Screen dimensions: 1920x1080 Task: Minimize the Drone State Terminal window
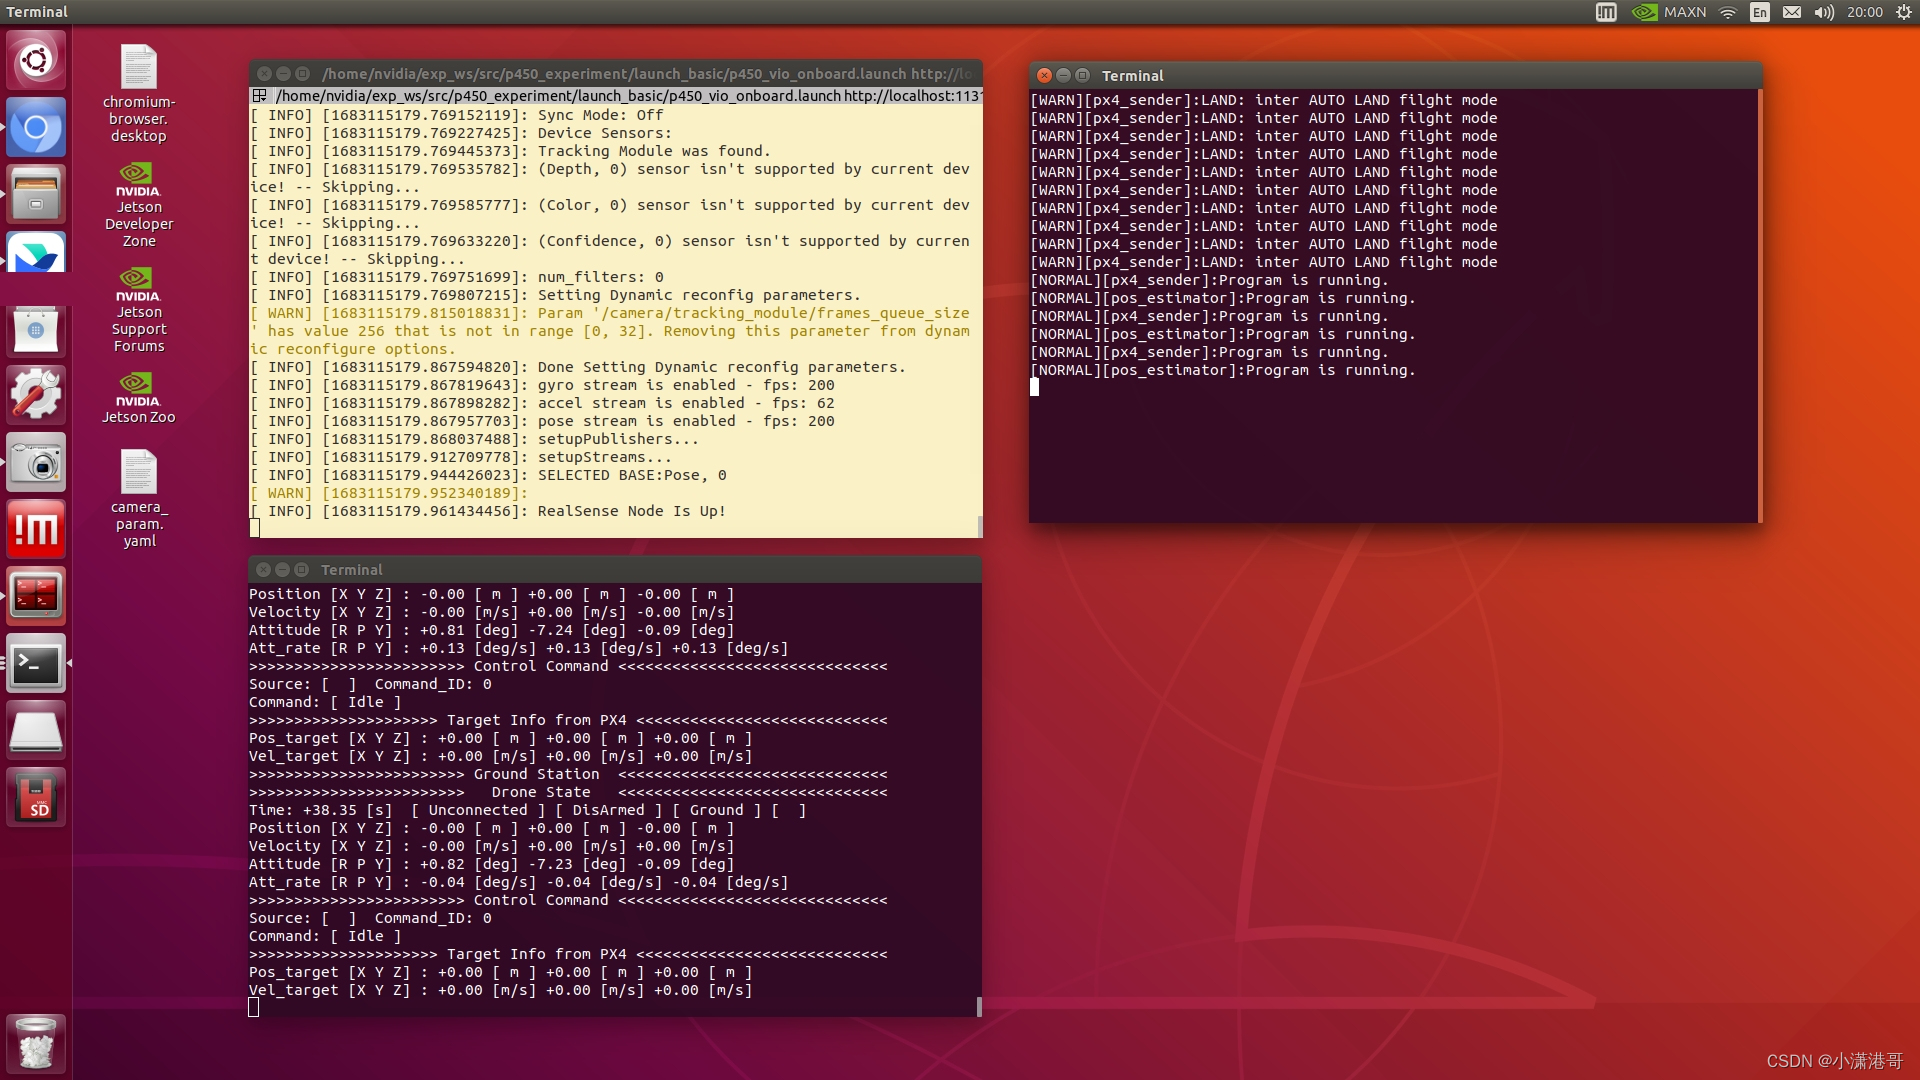pyautogui.click(x=282, y=569)
